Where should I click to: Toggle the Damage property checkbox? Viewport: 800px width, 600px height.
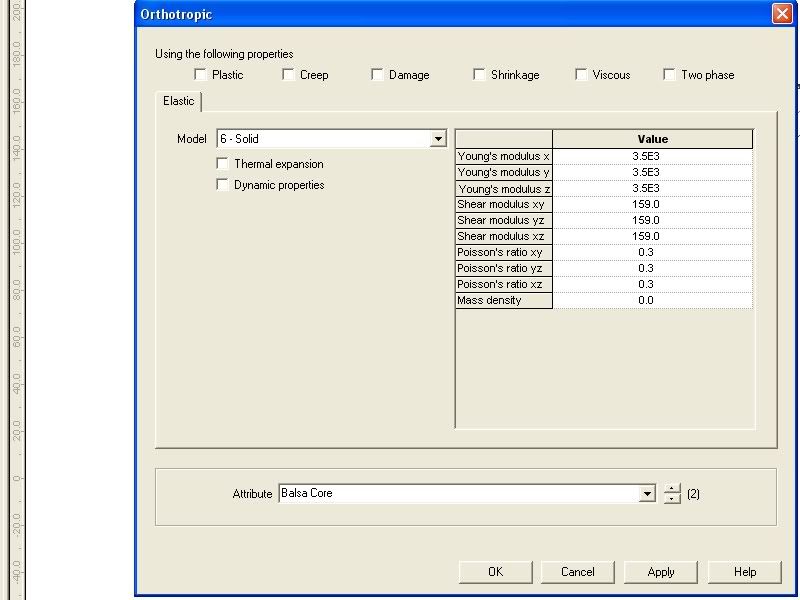coord(377,74)
